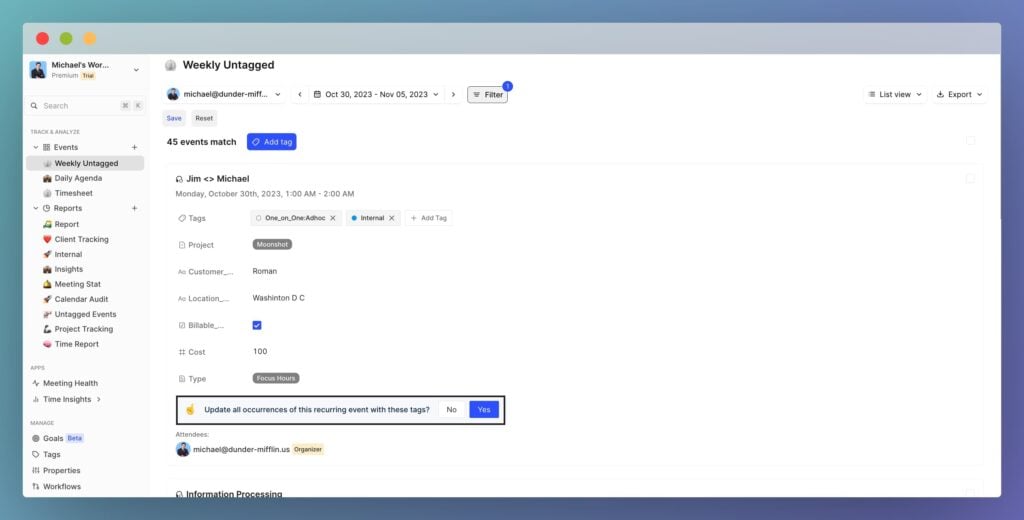The image size is (1024, 520).
Task: Click + Add Tag in the Tags row
Action: (428, 218)
